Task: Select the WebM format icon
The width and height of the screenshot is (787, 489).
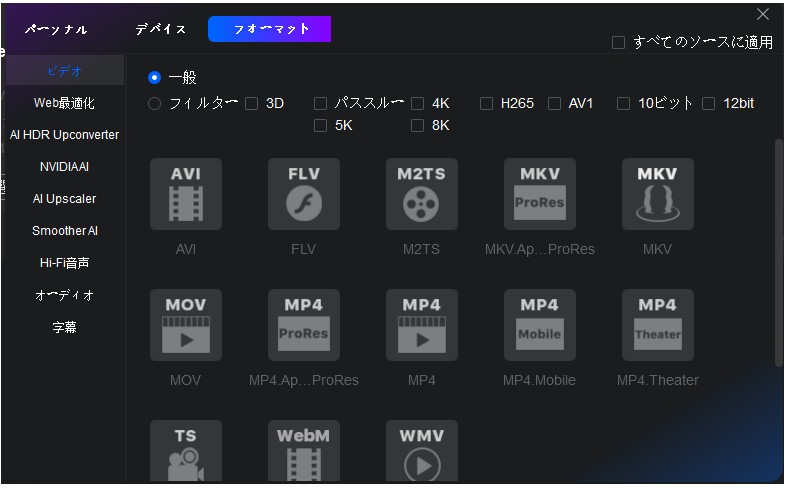Action: tap(303, 452)
